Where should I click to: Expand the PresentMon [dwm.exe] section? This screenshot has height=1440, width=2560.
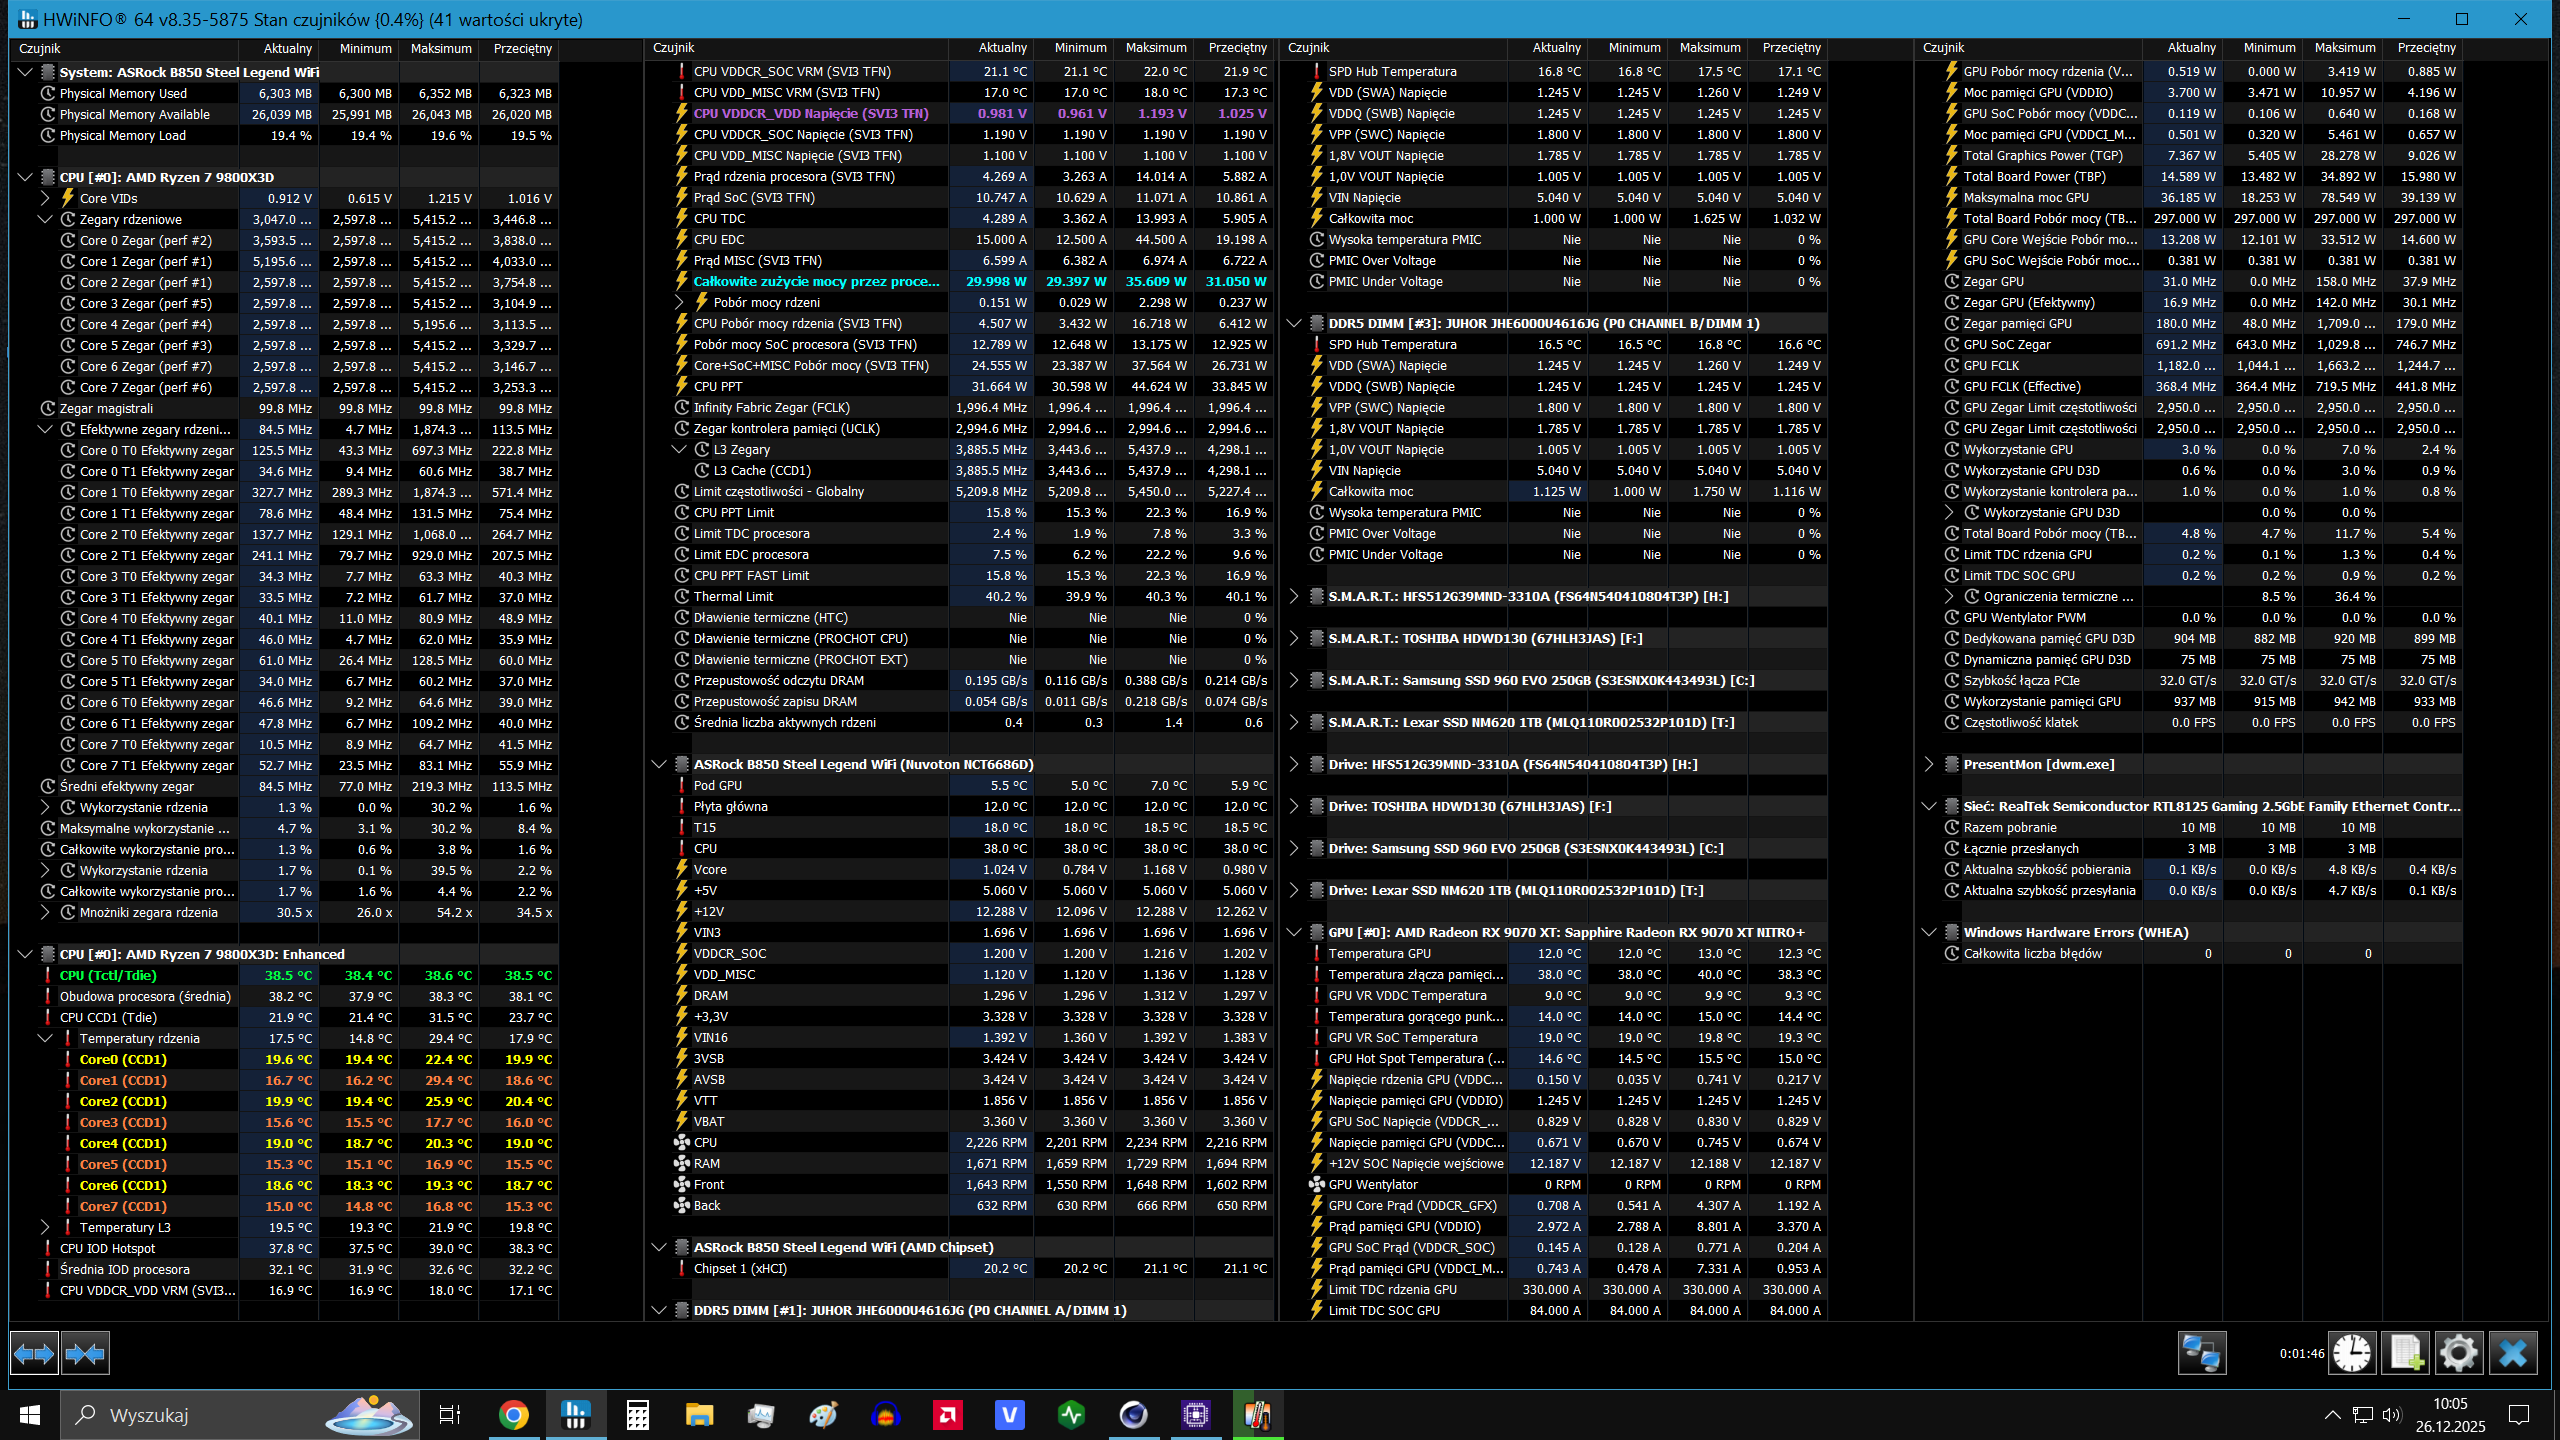[x=1929, y=764]
